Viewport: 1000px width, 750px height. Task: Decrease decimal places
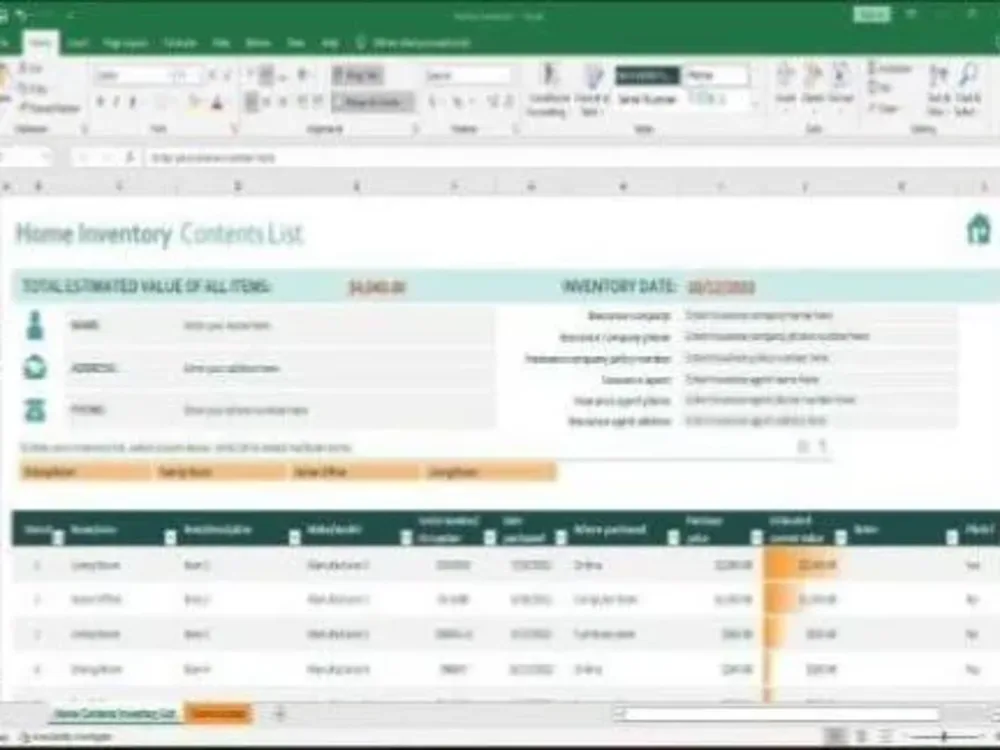(508, 101)
